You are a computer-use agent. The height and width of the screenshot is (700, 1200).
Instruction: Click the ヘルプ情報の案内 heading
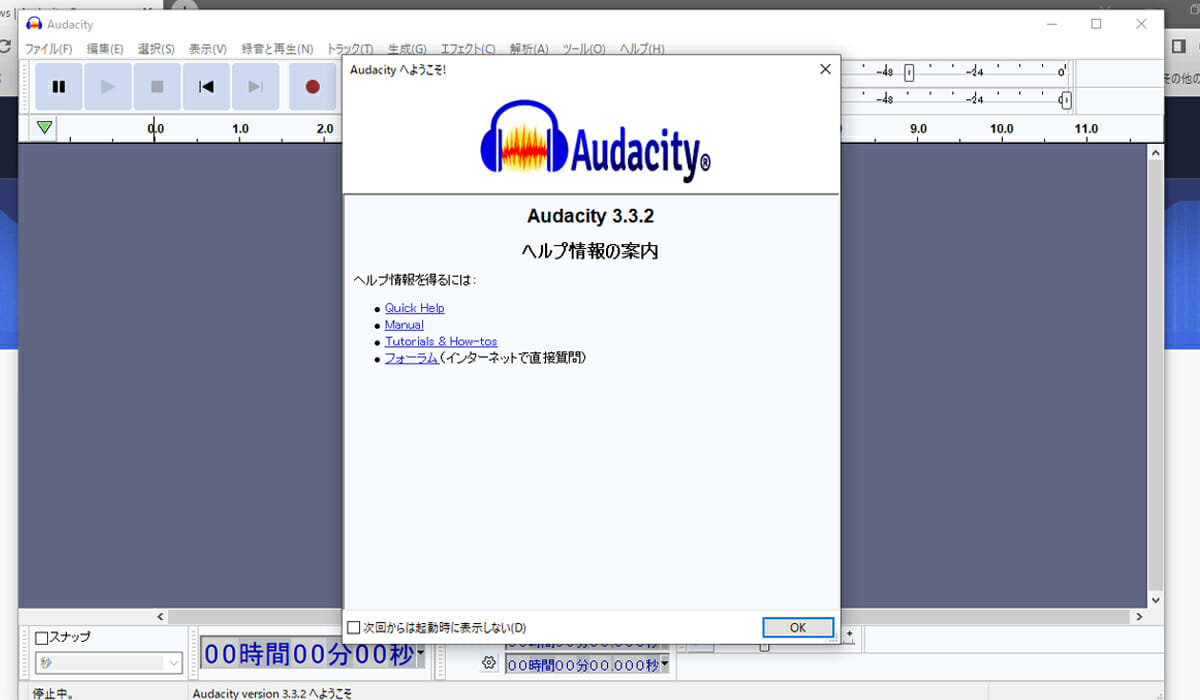click(x=590, y=251)
